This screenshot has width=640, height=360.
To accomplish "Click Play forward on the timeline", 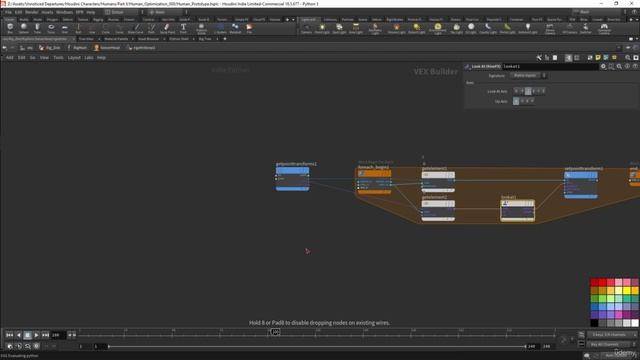I will tap(36, 335).
